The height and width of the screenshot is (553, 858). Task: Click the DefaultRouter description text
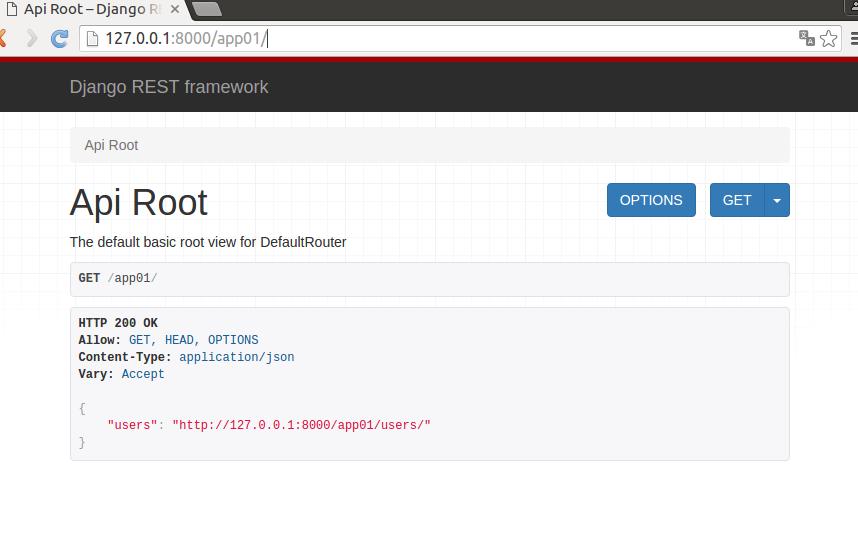pos(208,242)
